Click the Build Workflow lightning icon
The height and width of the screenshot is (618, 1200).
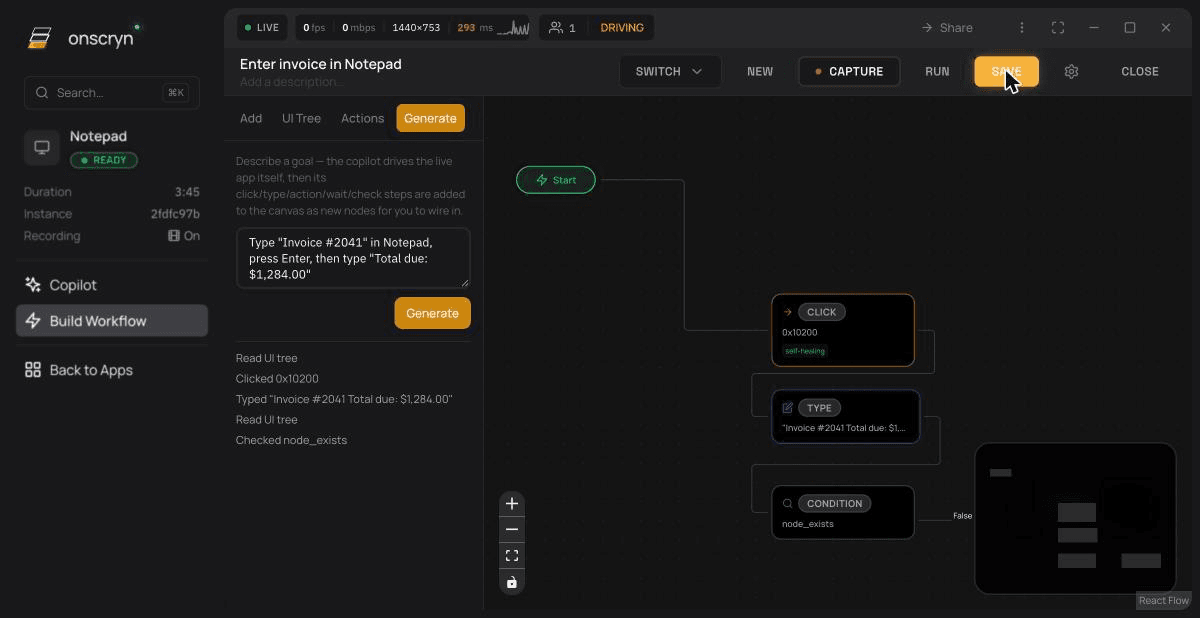point(33,321)
